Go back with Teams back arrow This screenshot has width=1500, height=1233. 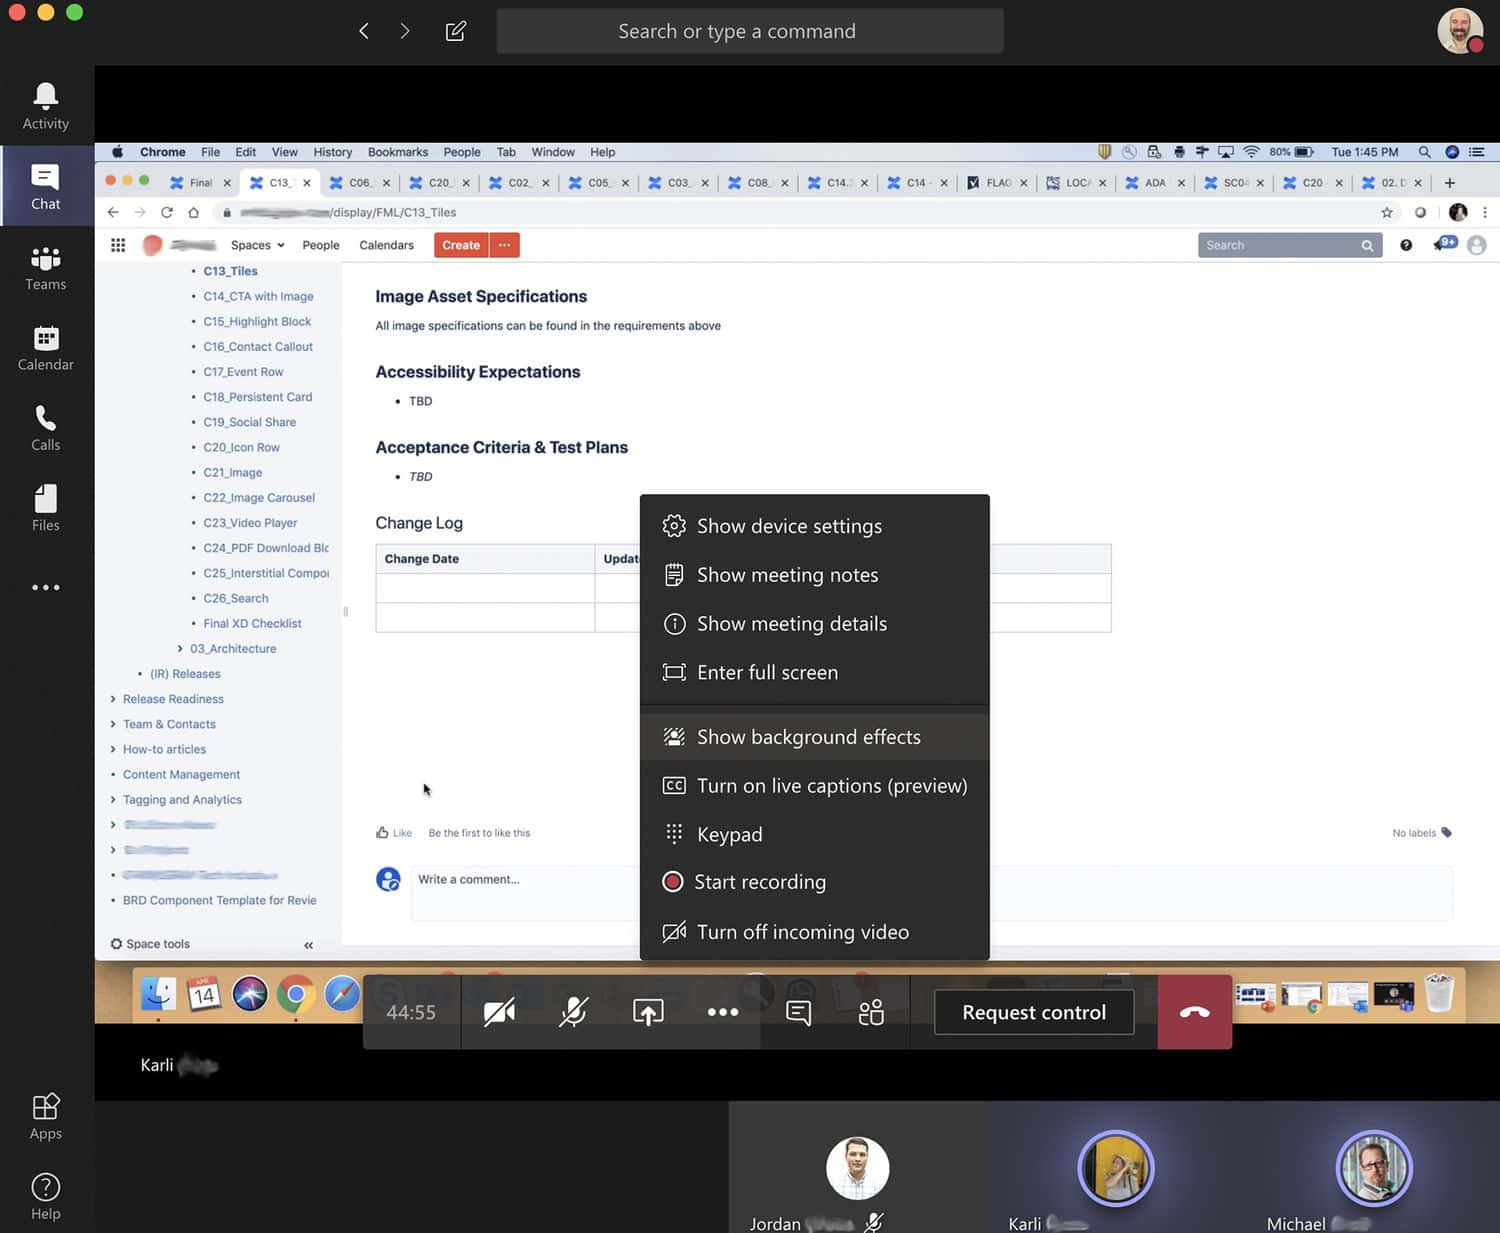tap(364, 31)
